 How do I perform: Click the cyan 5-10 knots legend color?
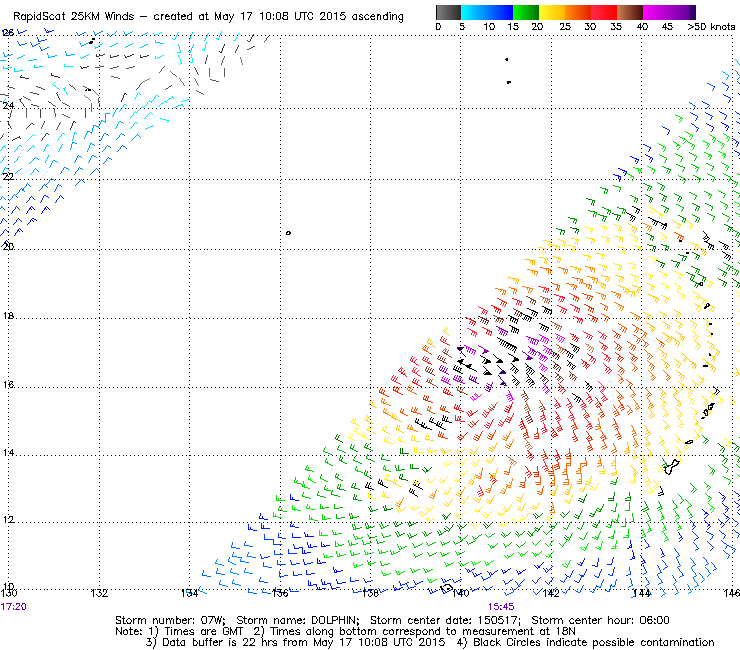pyautogui.click(x=473, y=12)
